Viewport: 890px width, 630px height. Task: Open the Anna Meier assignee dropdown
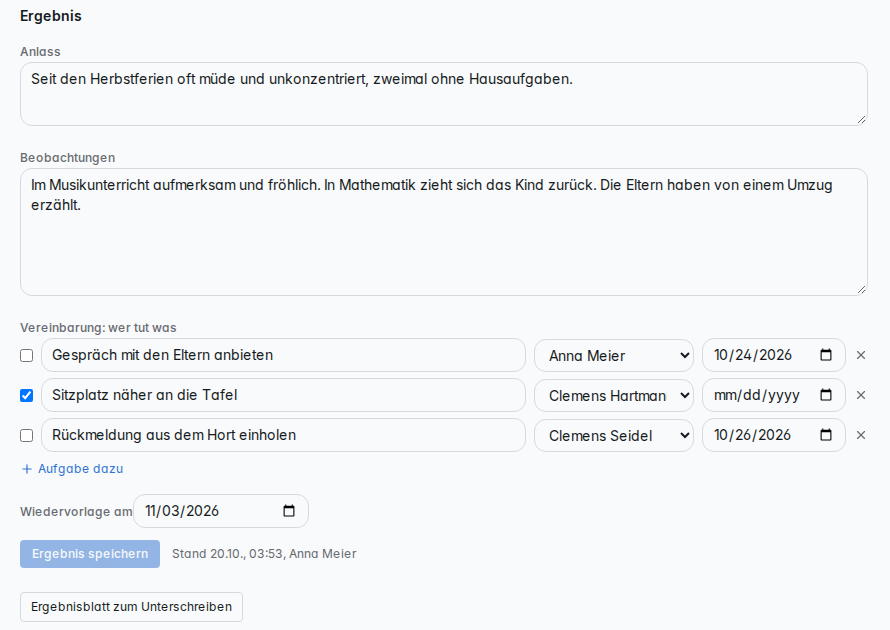tap(614, 355)
